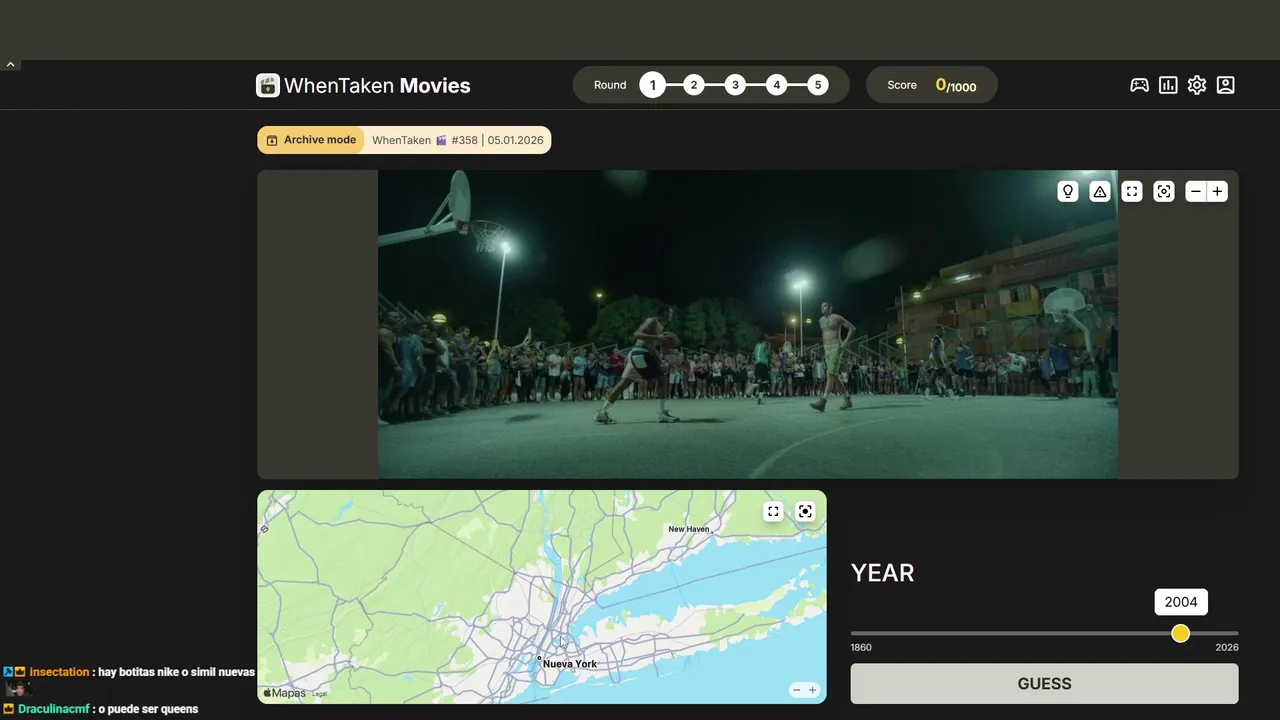Click the WhenTaken #358 date label
This screenshot has width=1280, height=720.
458,140
